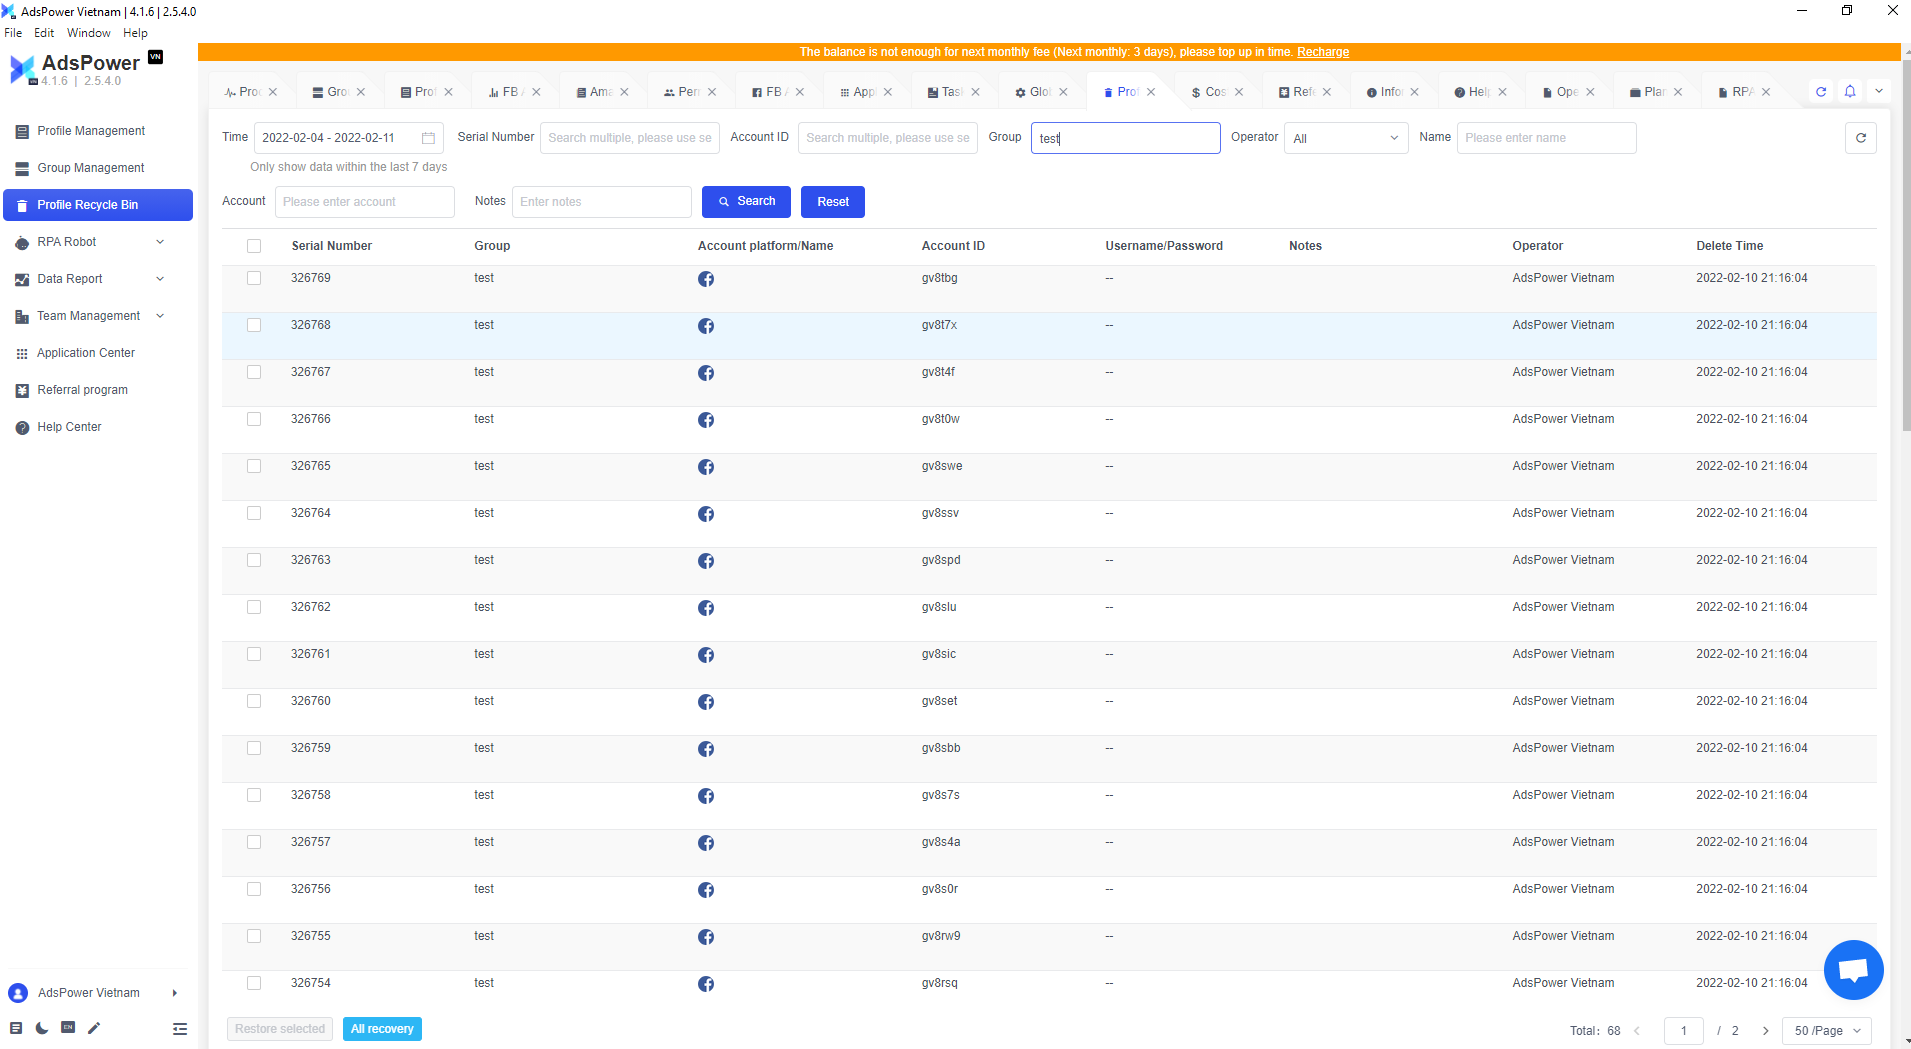Screen dimensions: 1911x1049
Task: Click the calendar icon in Time field
Action: [428, 138]
